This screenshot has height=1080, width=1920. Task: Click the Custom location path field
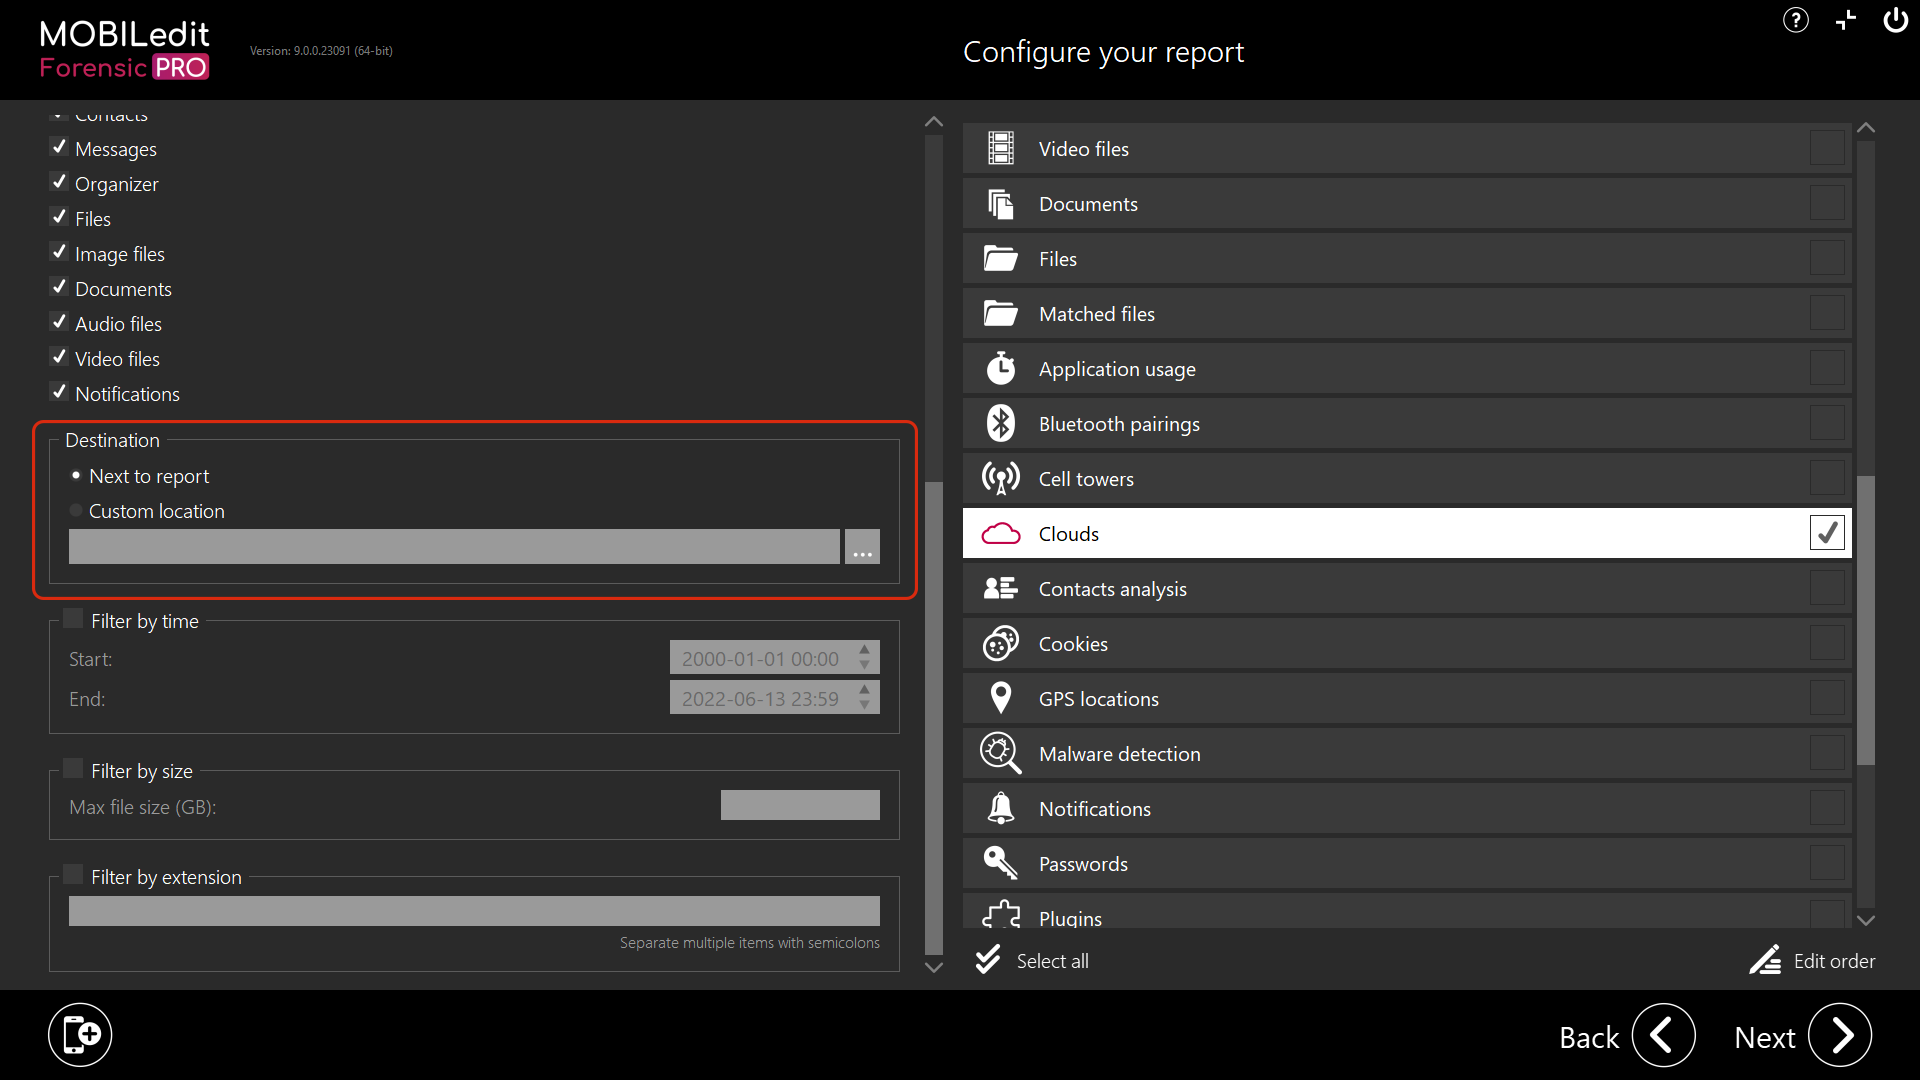click(454, 546)
